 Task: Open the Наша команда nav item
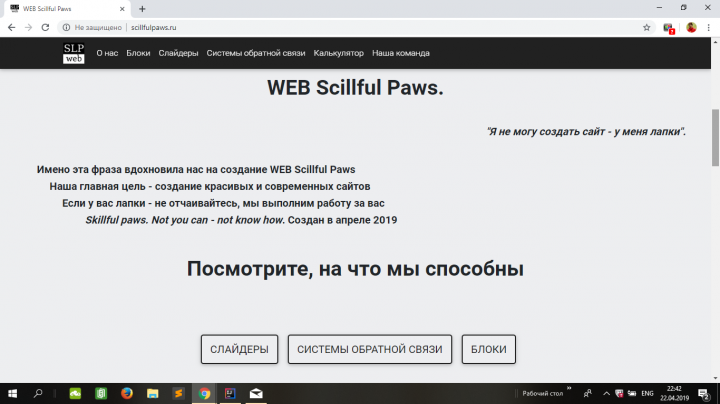401,53
